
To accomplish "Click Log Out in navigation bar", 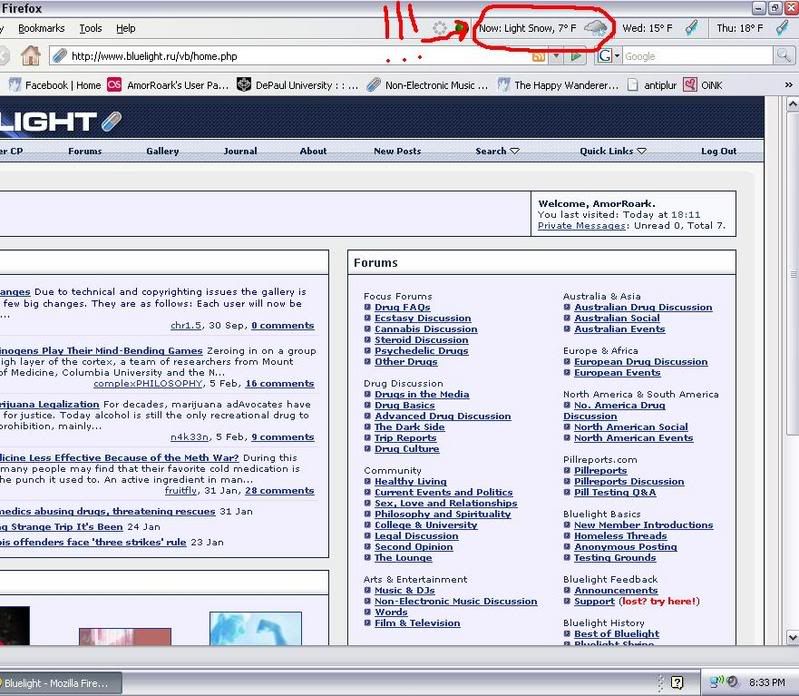I will 718,151.
